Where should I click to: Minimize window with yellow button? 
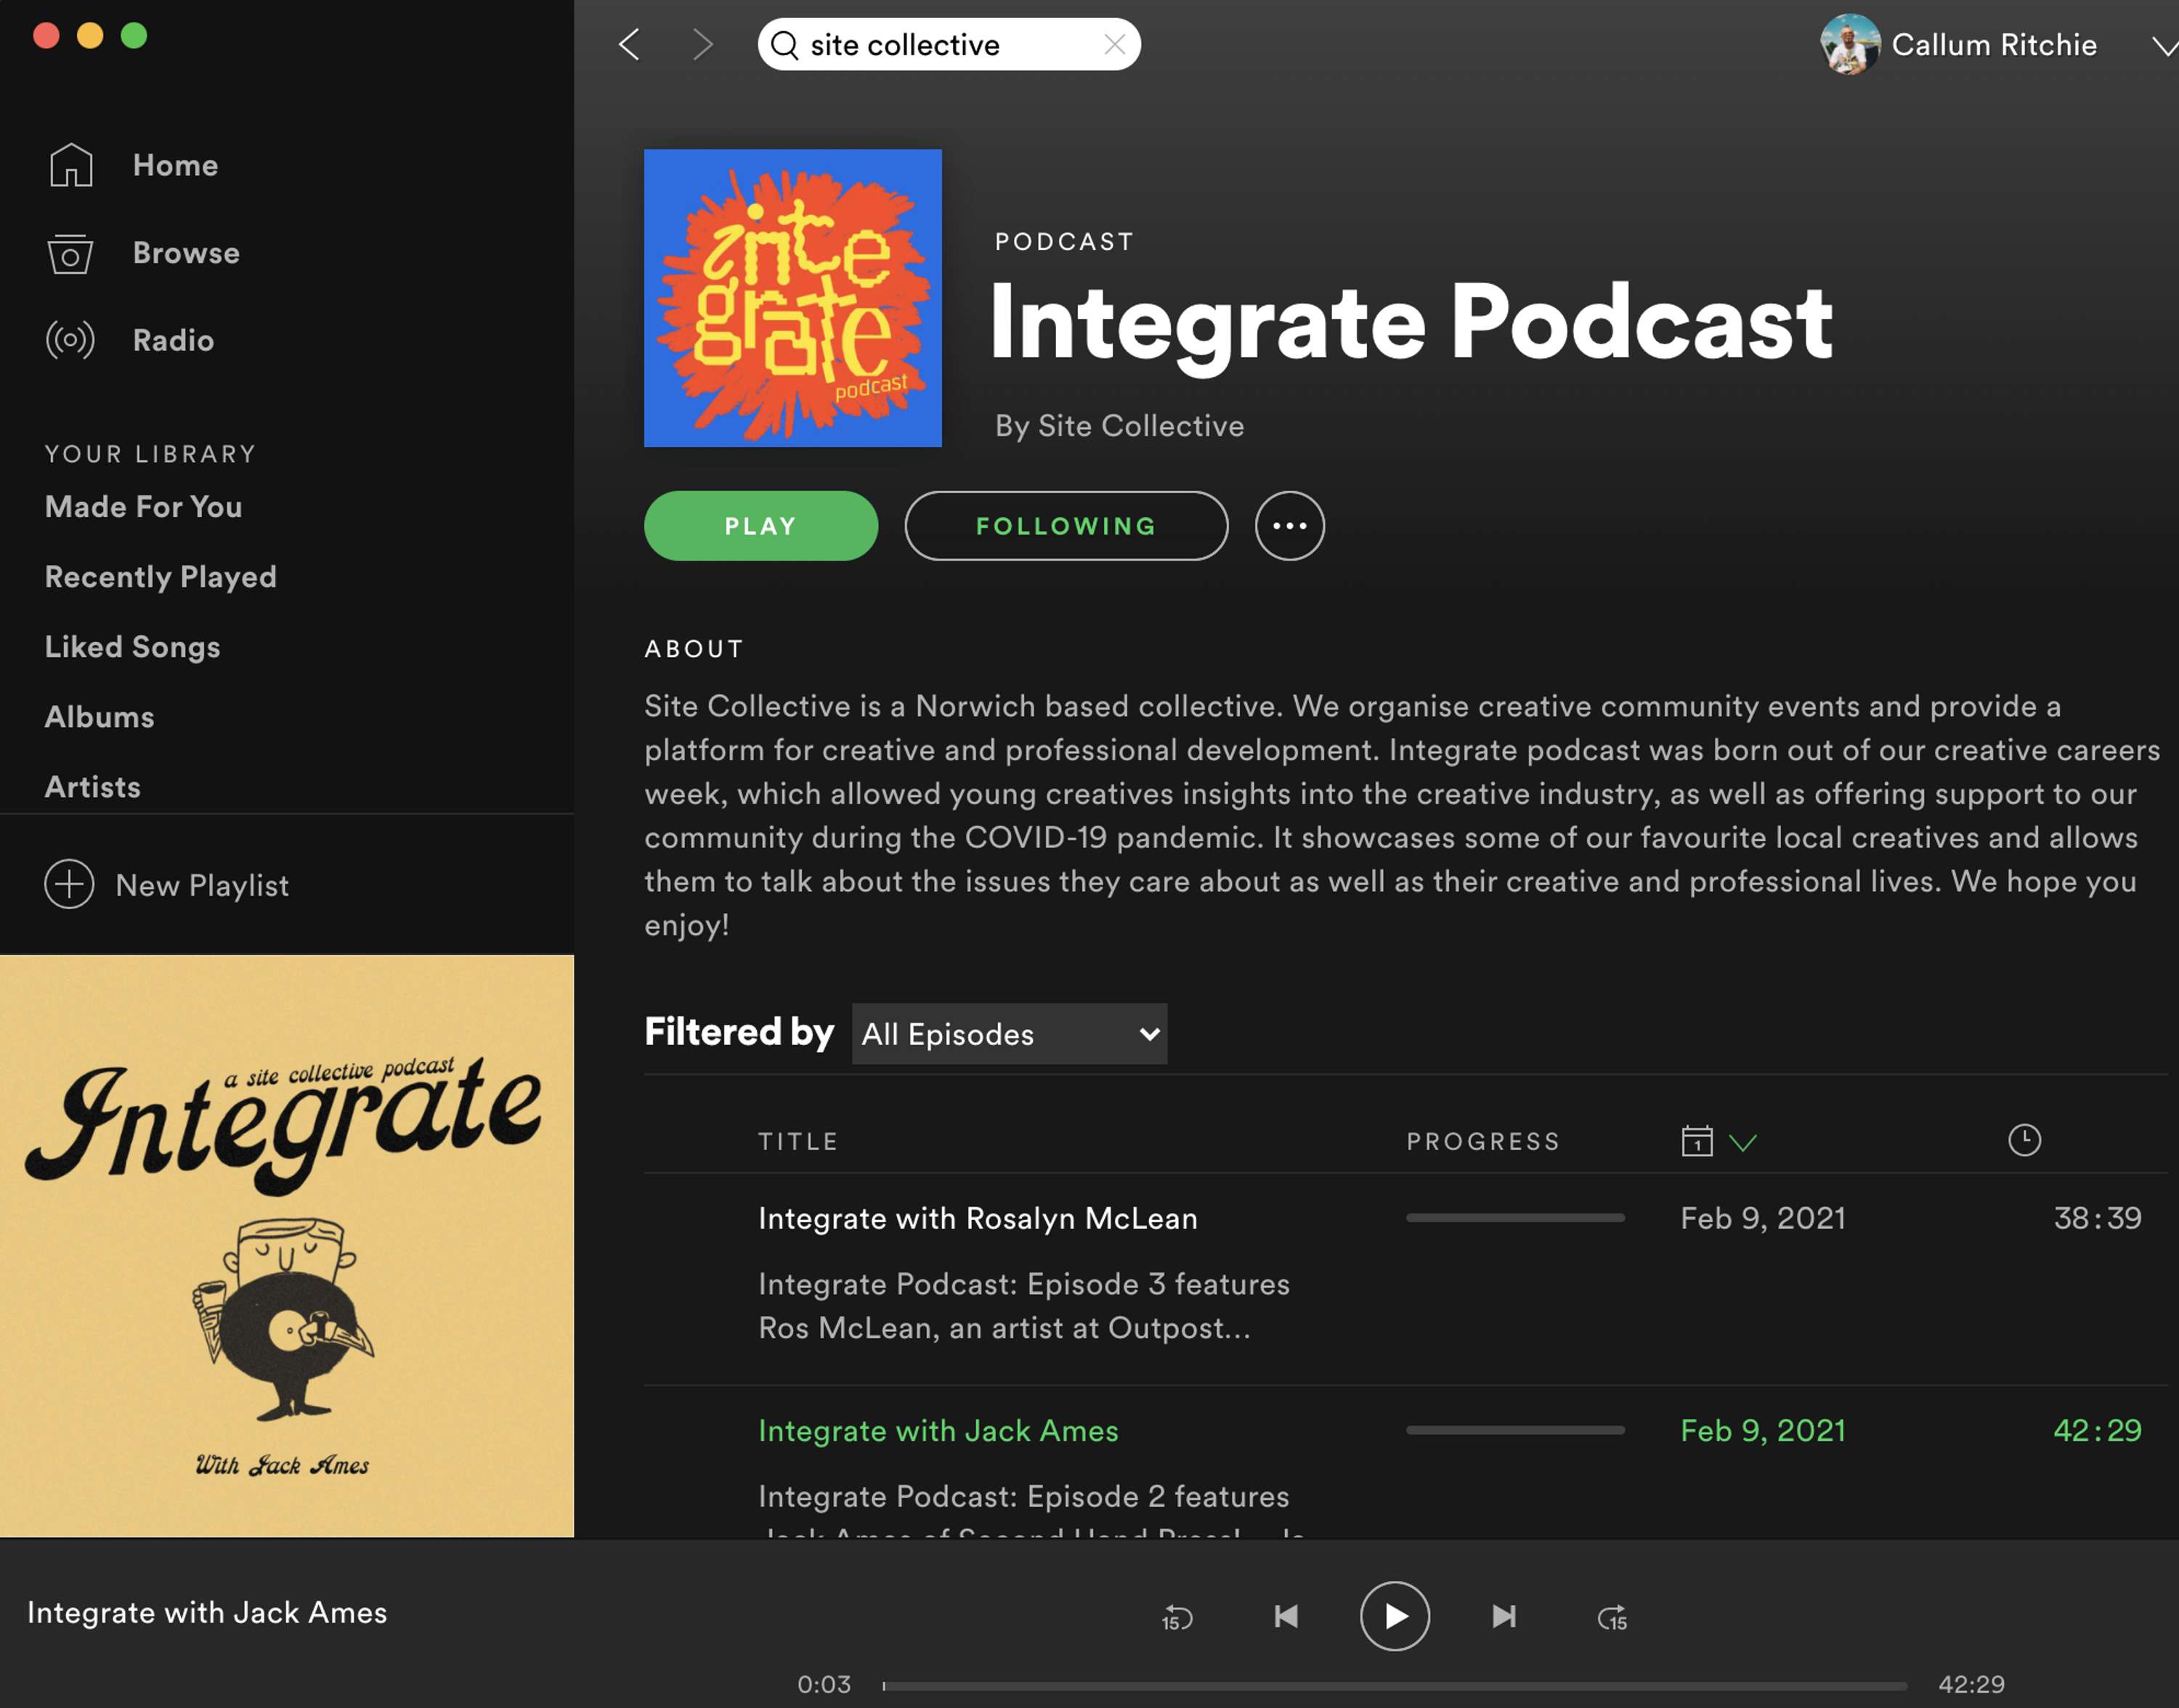90,36
